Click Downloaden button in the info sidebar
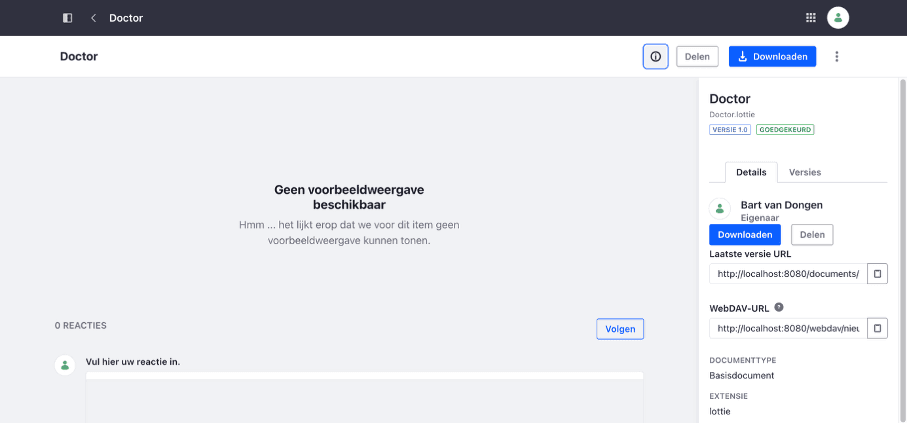 745,235
